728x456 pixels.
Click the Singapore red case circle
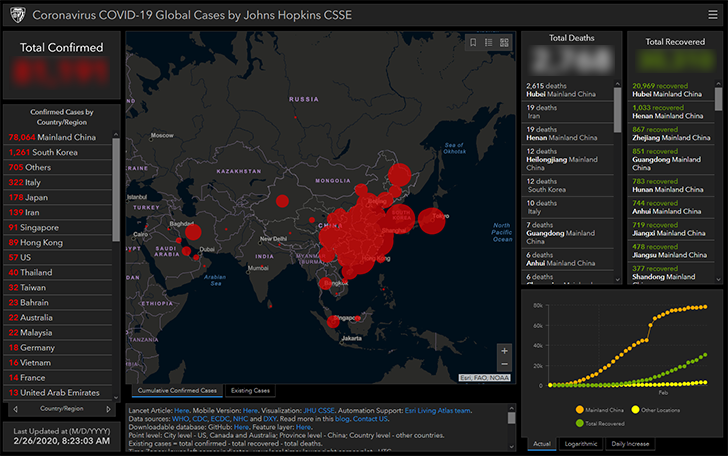click(x=333, y=321)
